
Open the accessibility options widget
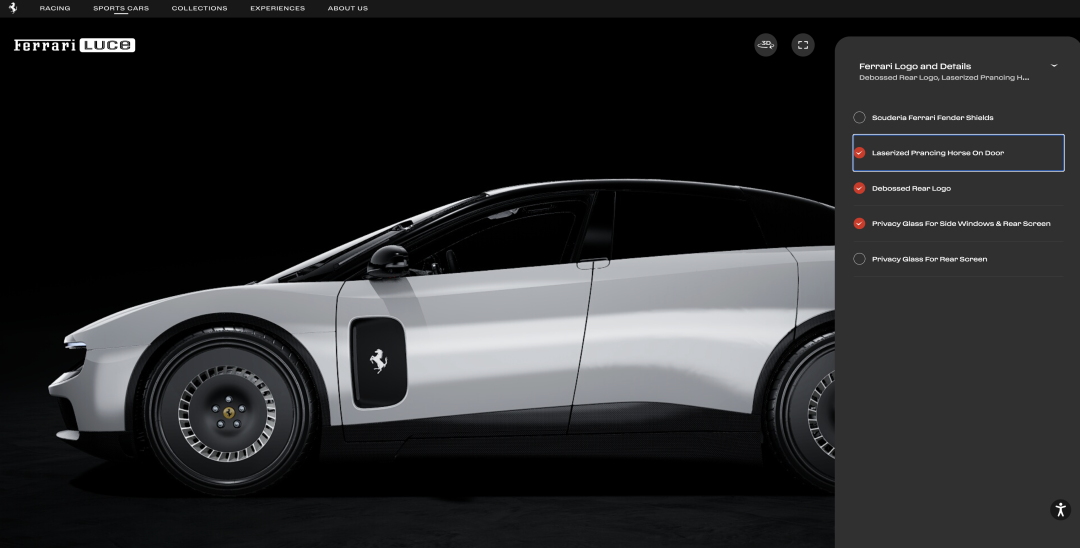coord(1060,509)
